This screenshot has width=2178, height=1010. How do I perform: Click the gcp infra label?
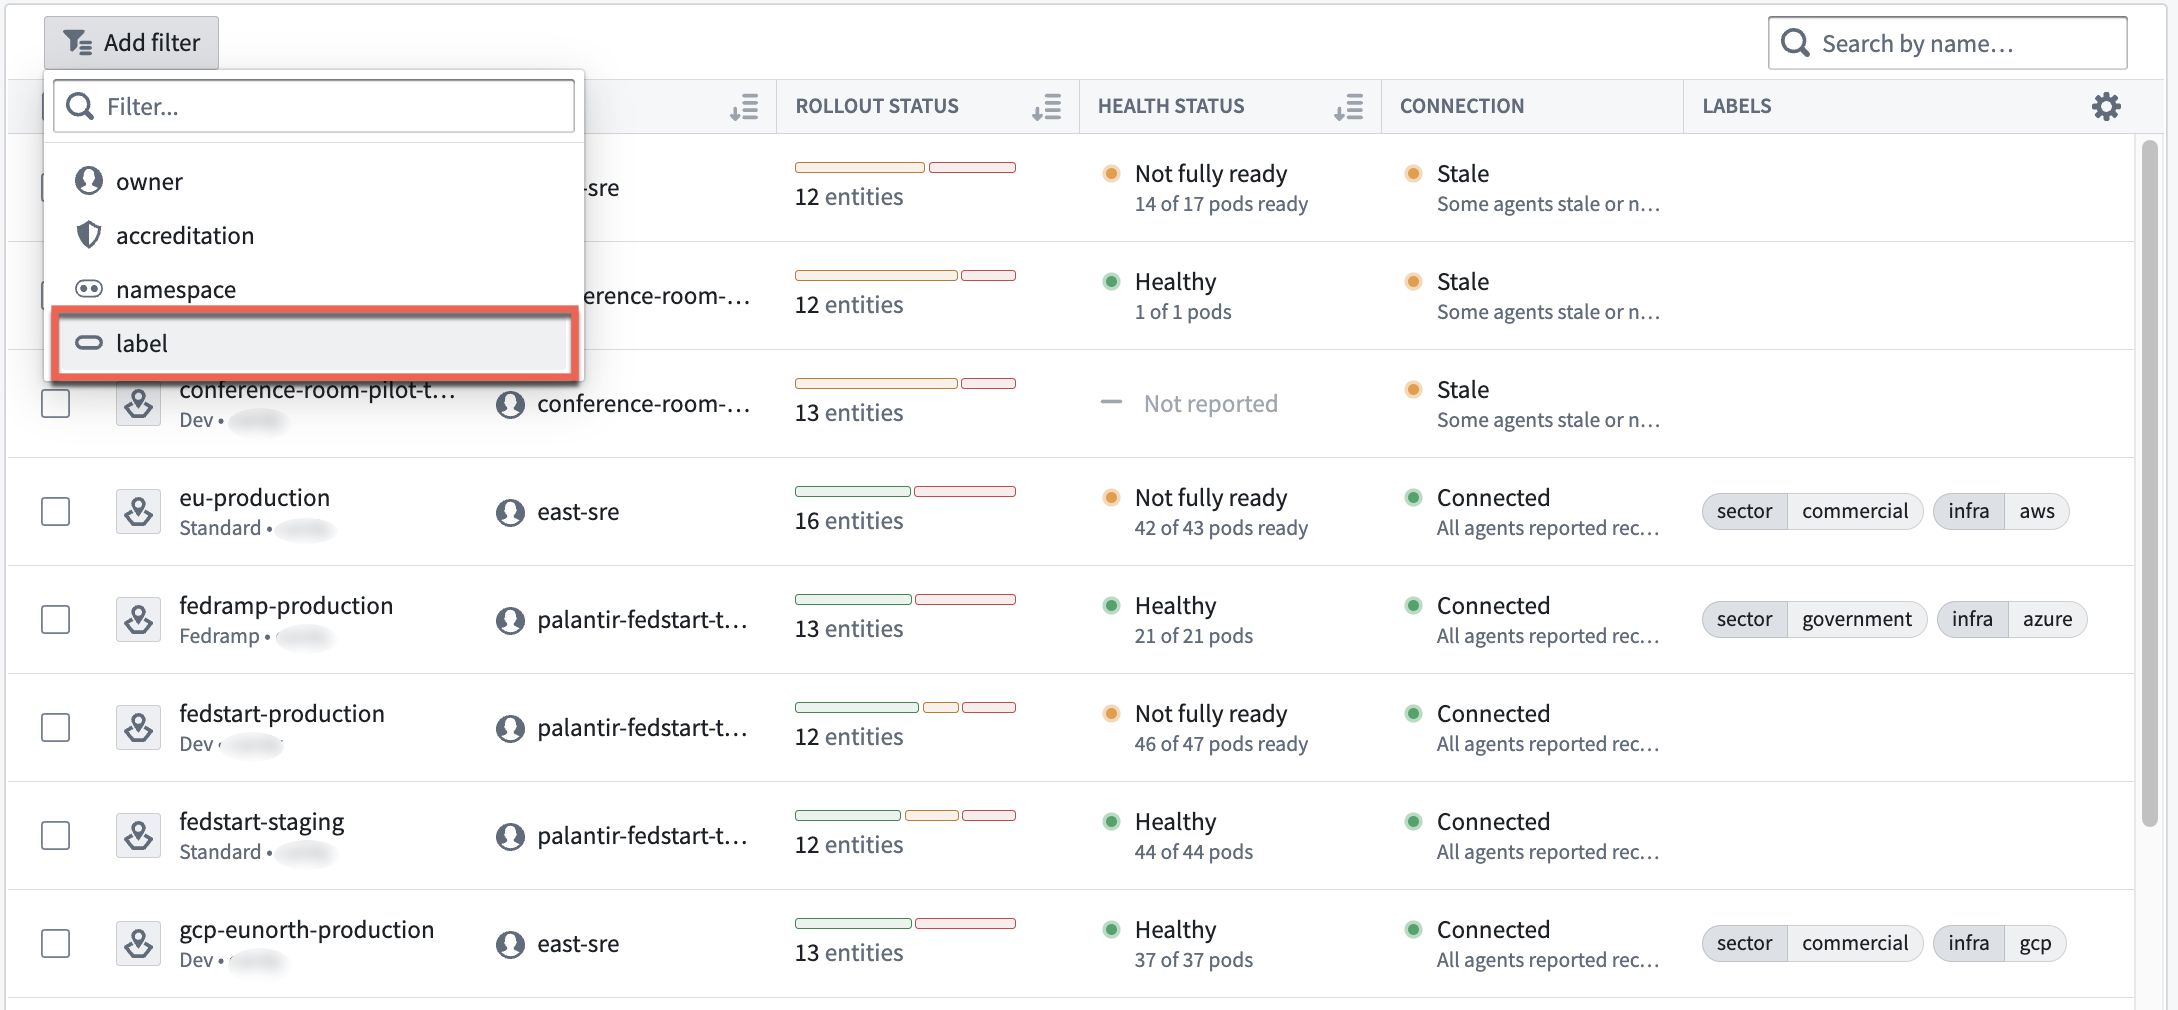click(x=2035, y=943)
